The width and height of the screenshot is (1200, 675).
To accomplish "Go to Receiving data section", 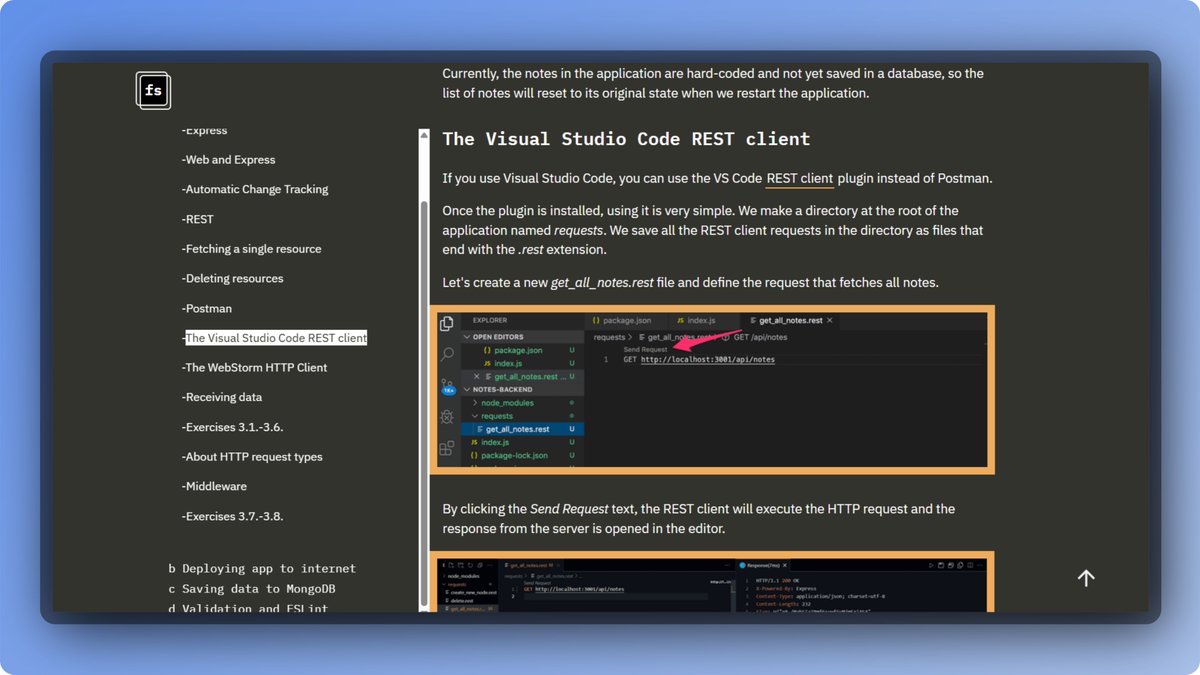I will coord(222,397).
